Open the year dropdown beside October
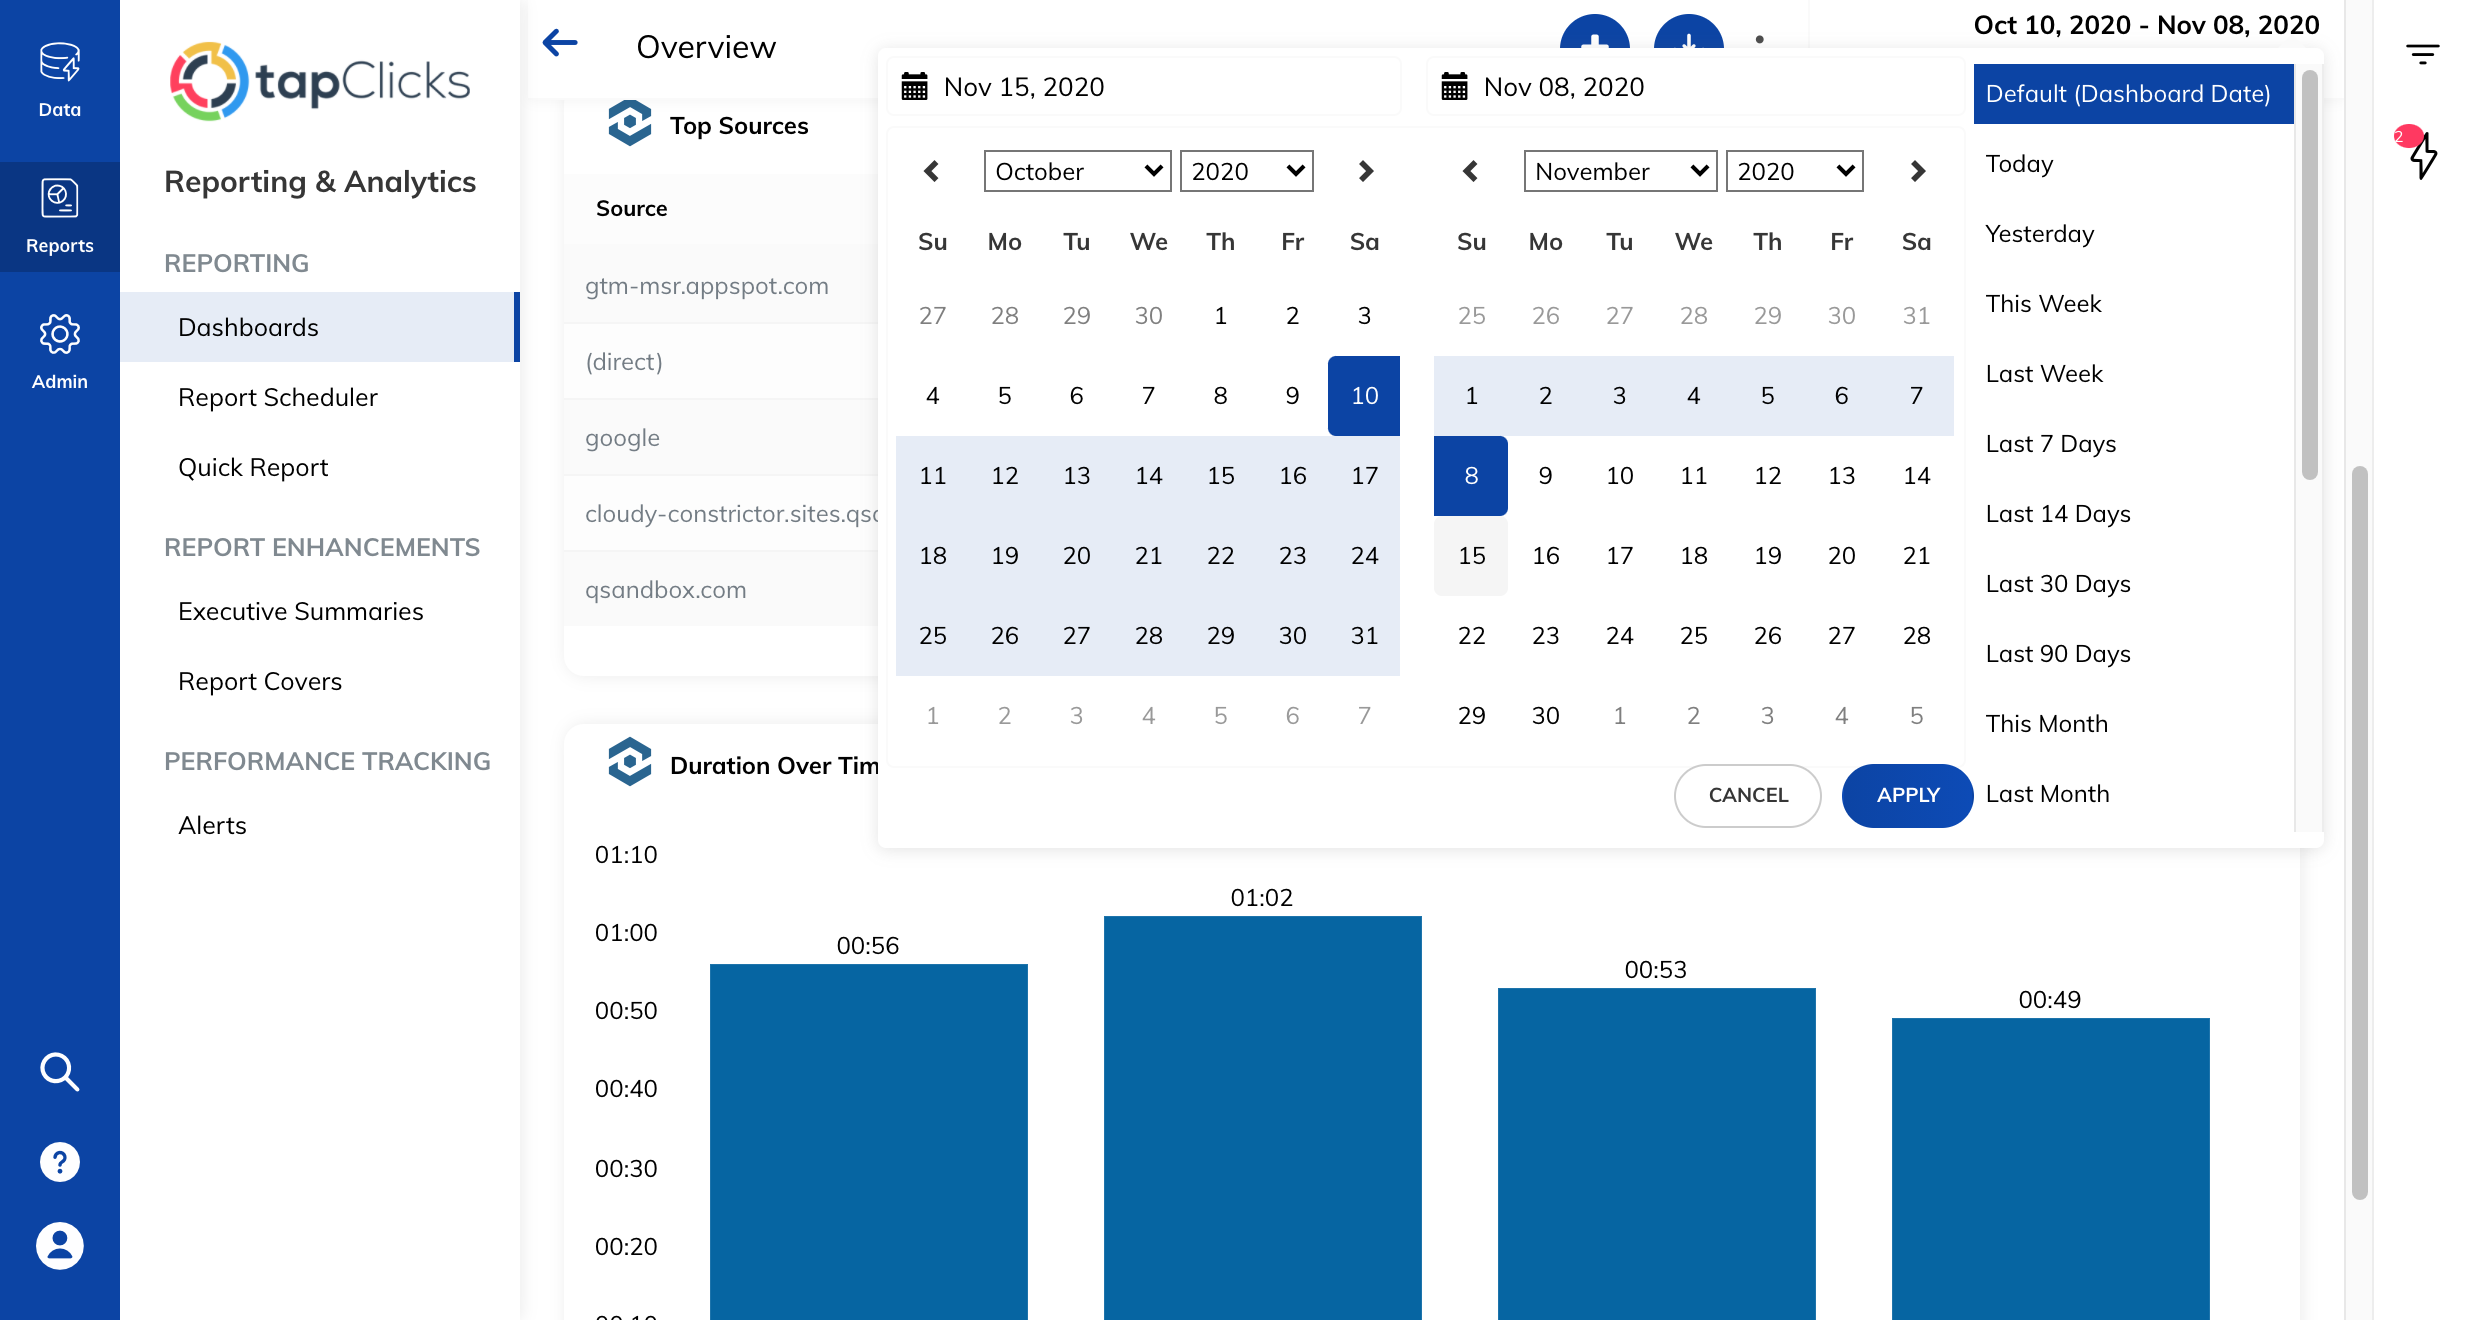Viewport: 2474px width, 1320px height. point(1246,171)
